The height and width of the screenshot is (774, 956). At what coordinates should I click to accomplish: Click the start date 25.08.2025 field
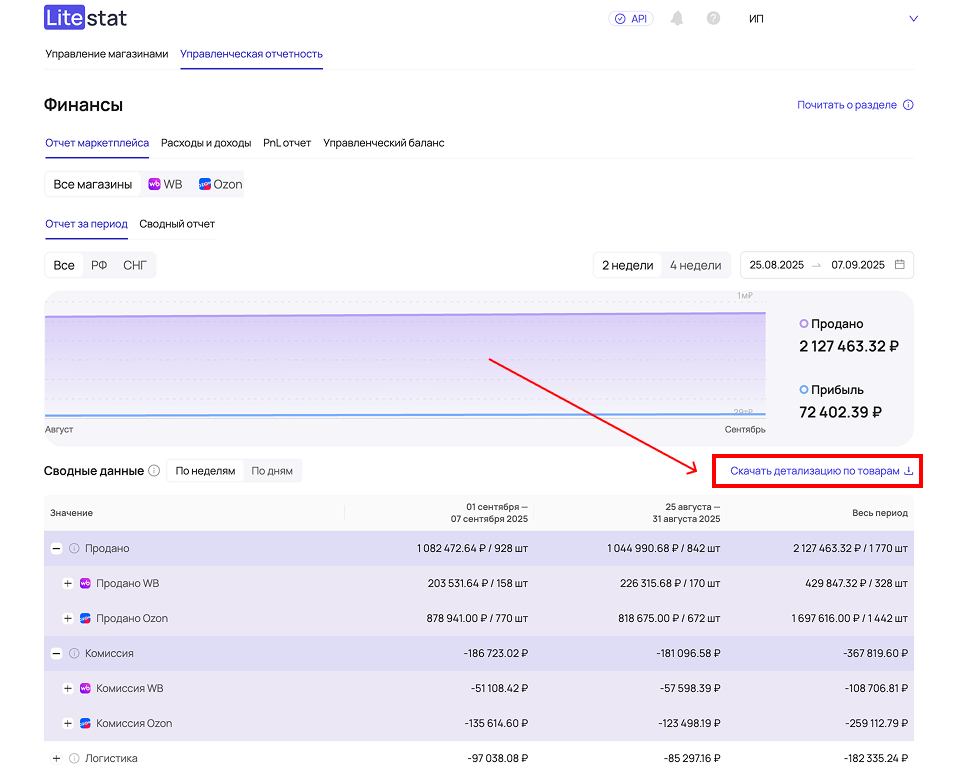point(776,265)
